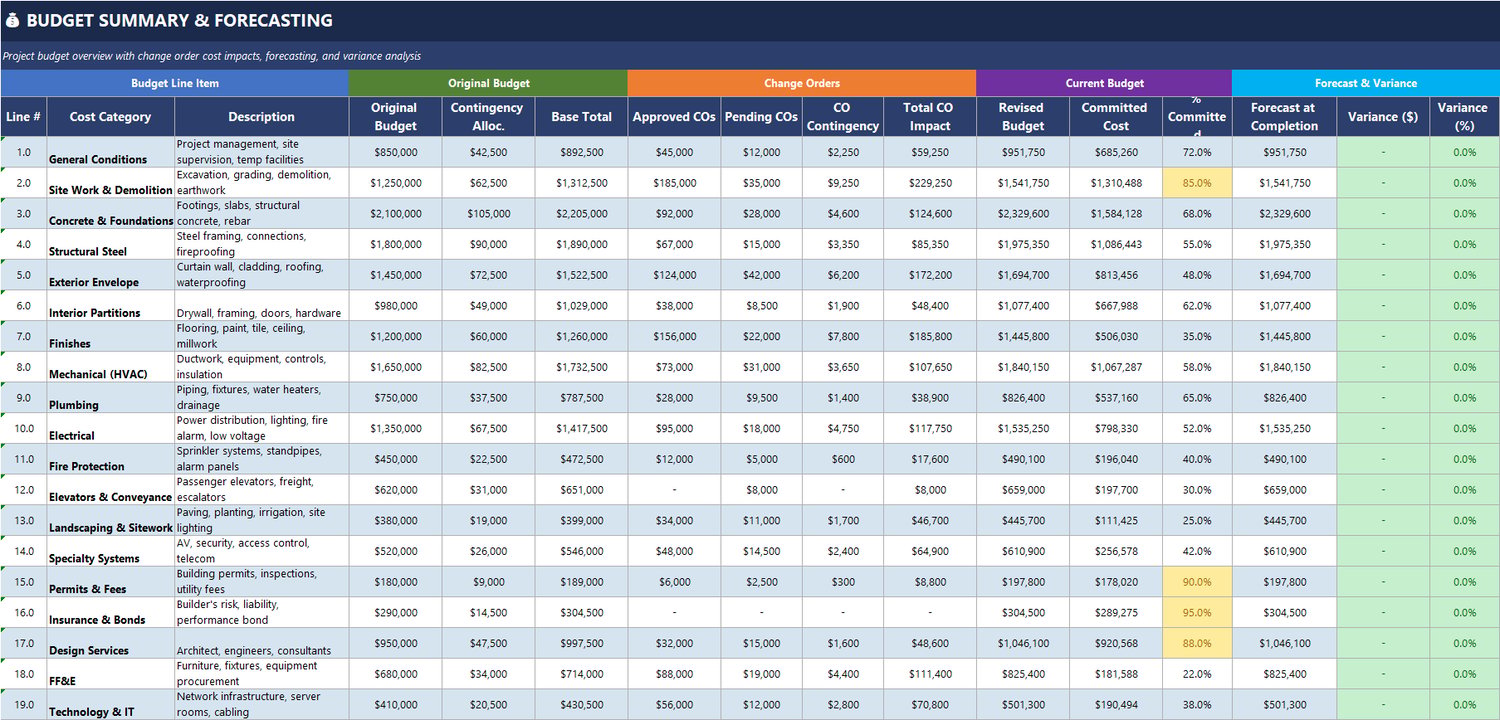Select the 'Technology & IT' category cell
1500x720 pixels.
tap(111, 705)
